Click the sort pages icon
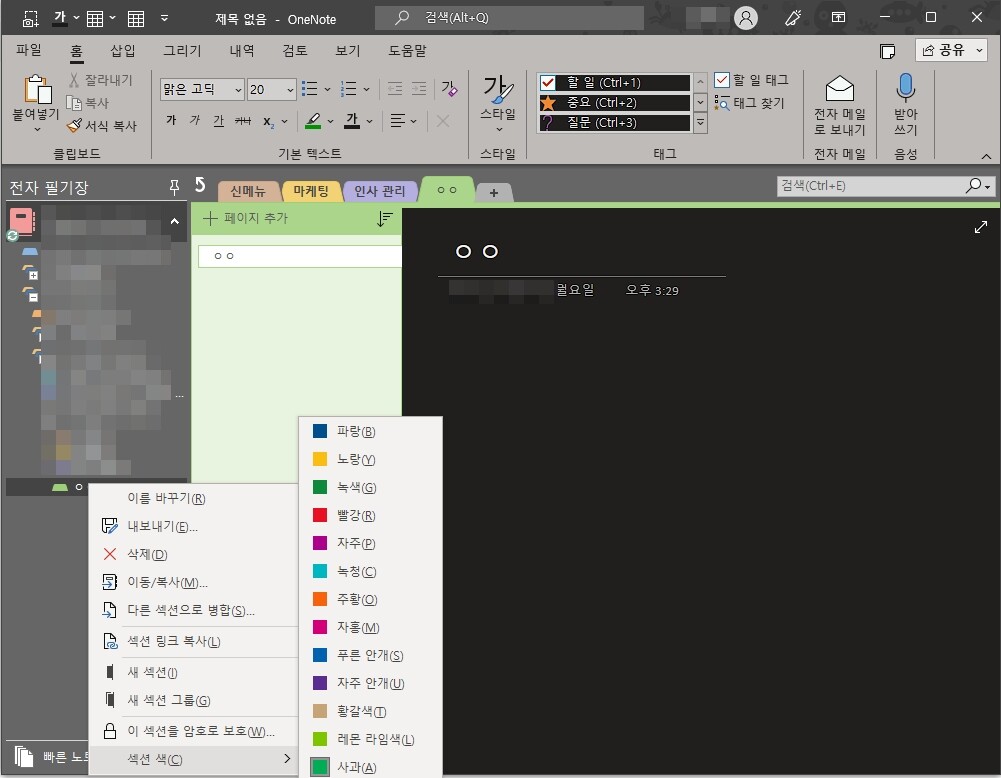This screenshot has height=778, width=1001. pos(384,219)
